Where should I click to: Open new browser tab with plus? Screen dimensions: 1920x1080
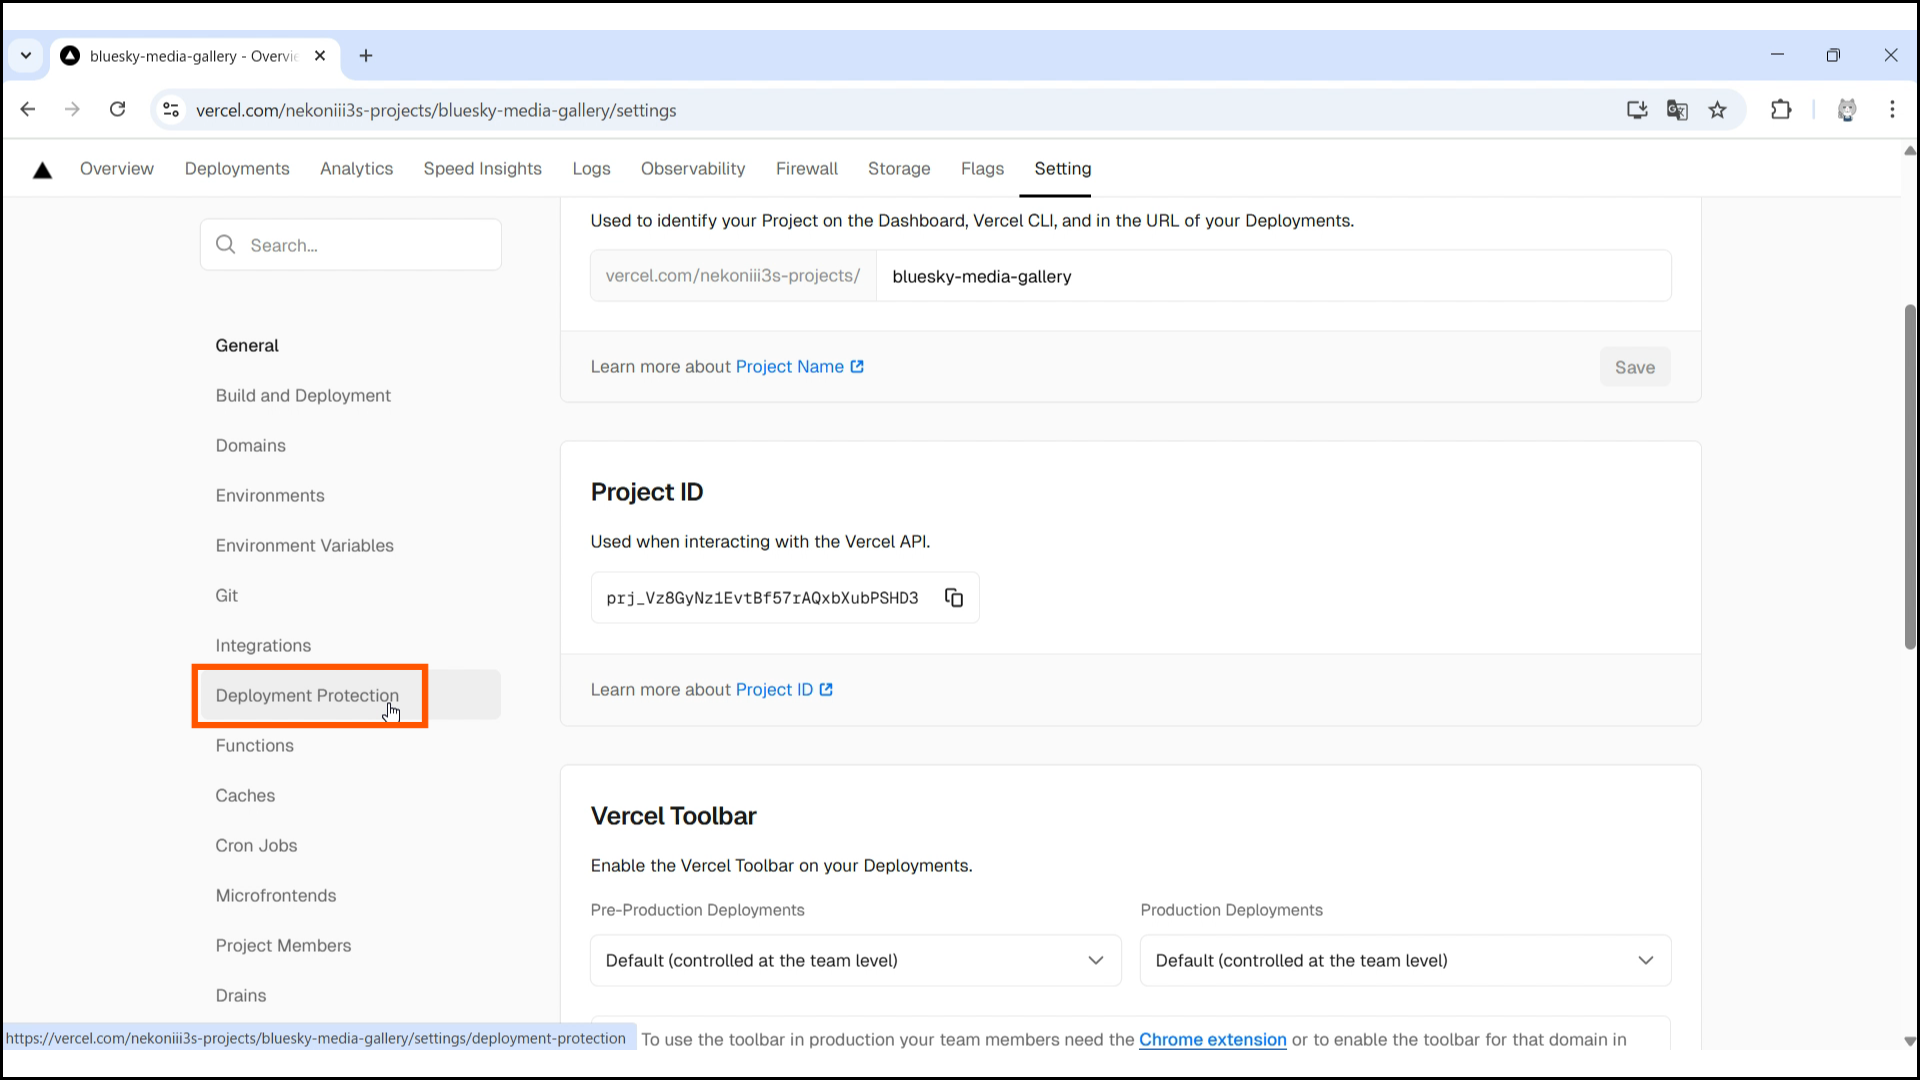pos(366,56)
